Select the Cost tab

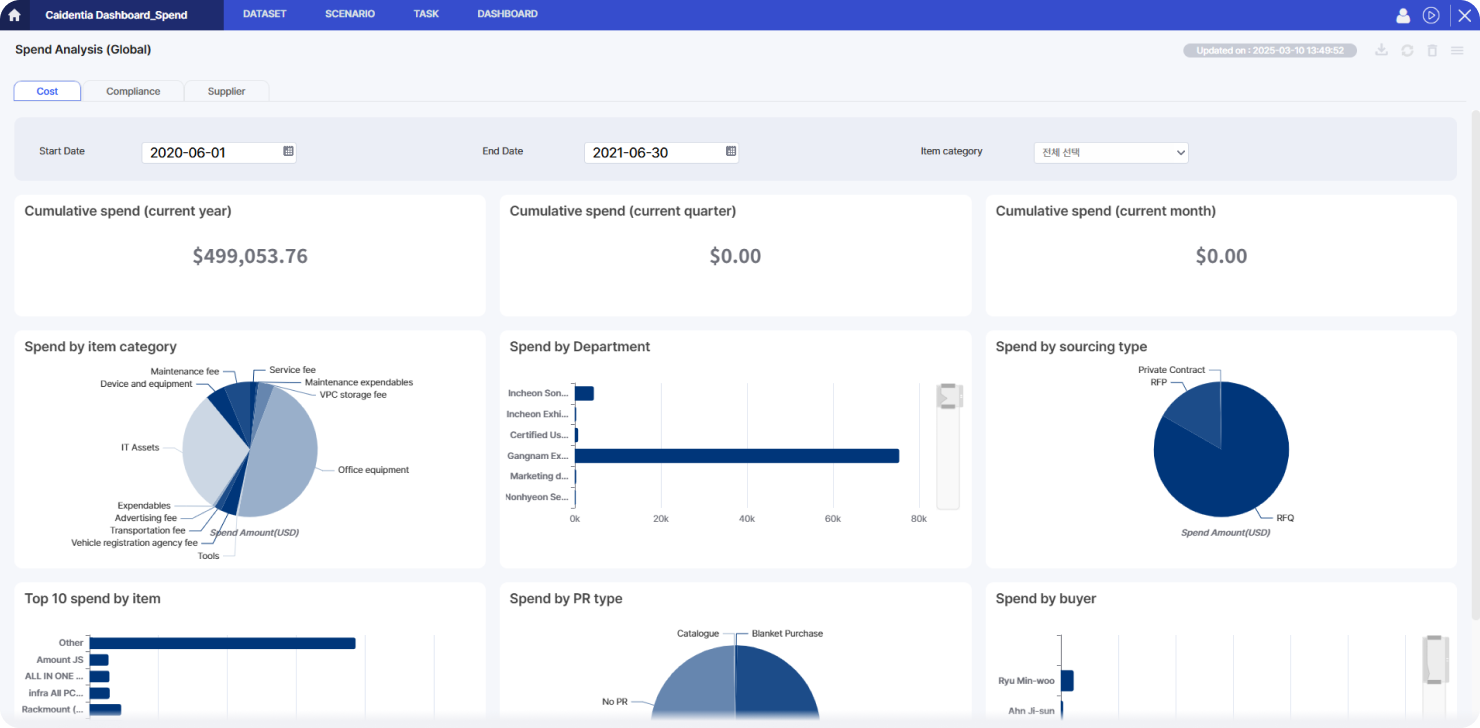pos(47,91)
